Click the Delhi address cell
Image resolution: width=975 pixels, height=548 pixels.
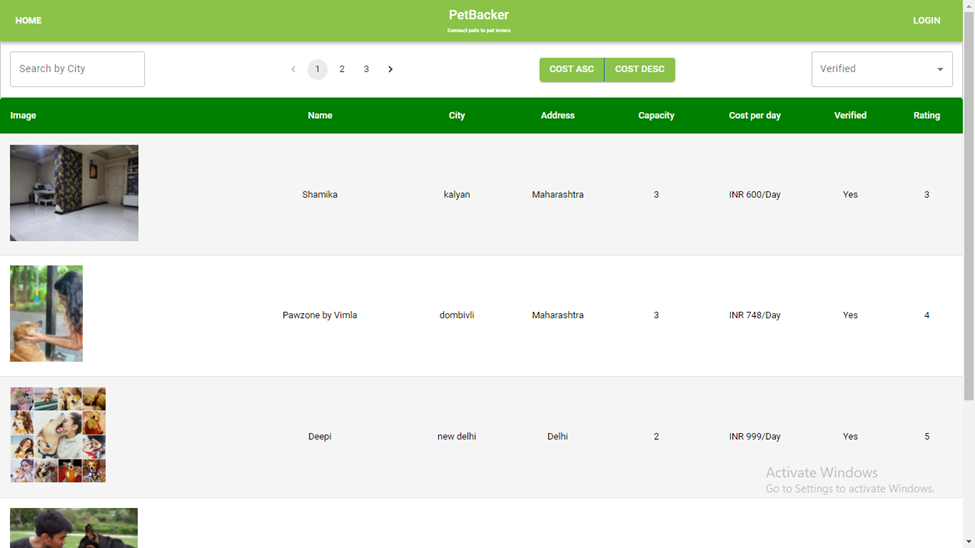point(558,437)
